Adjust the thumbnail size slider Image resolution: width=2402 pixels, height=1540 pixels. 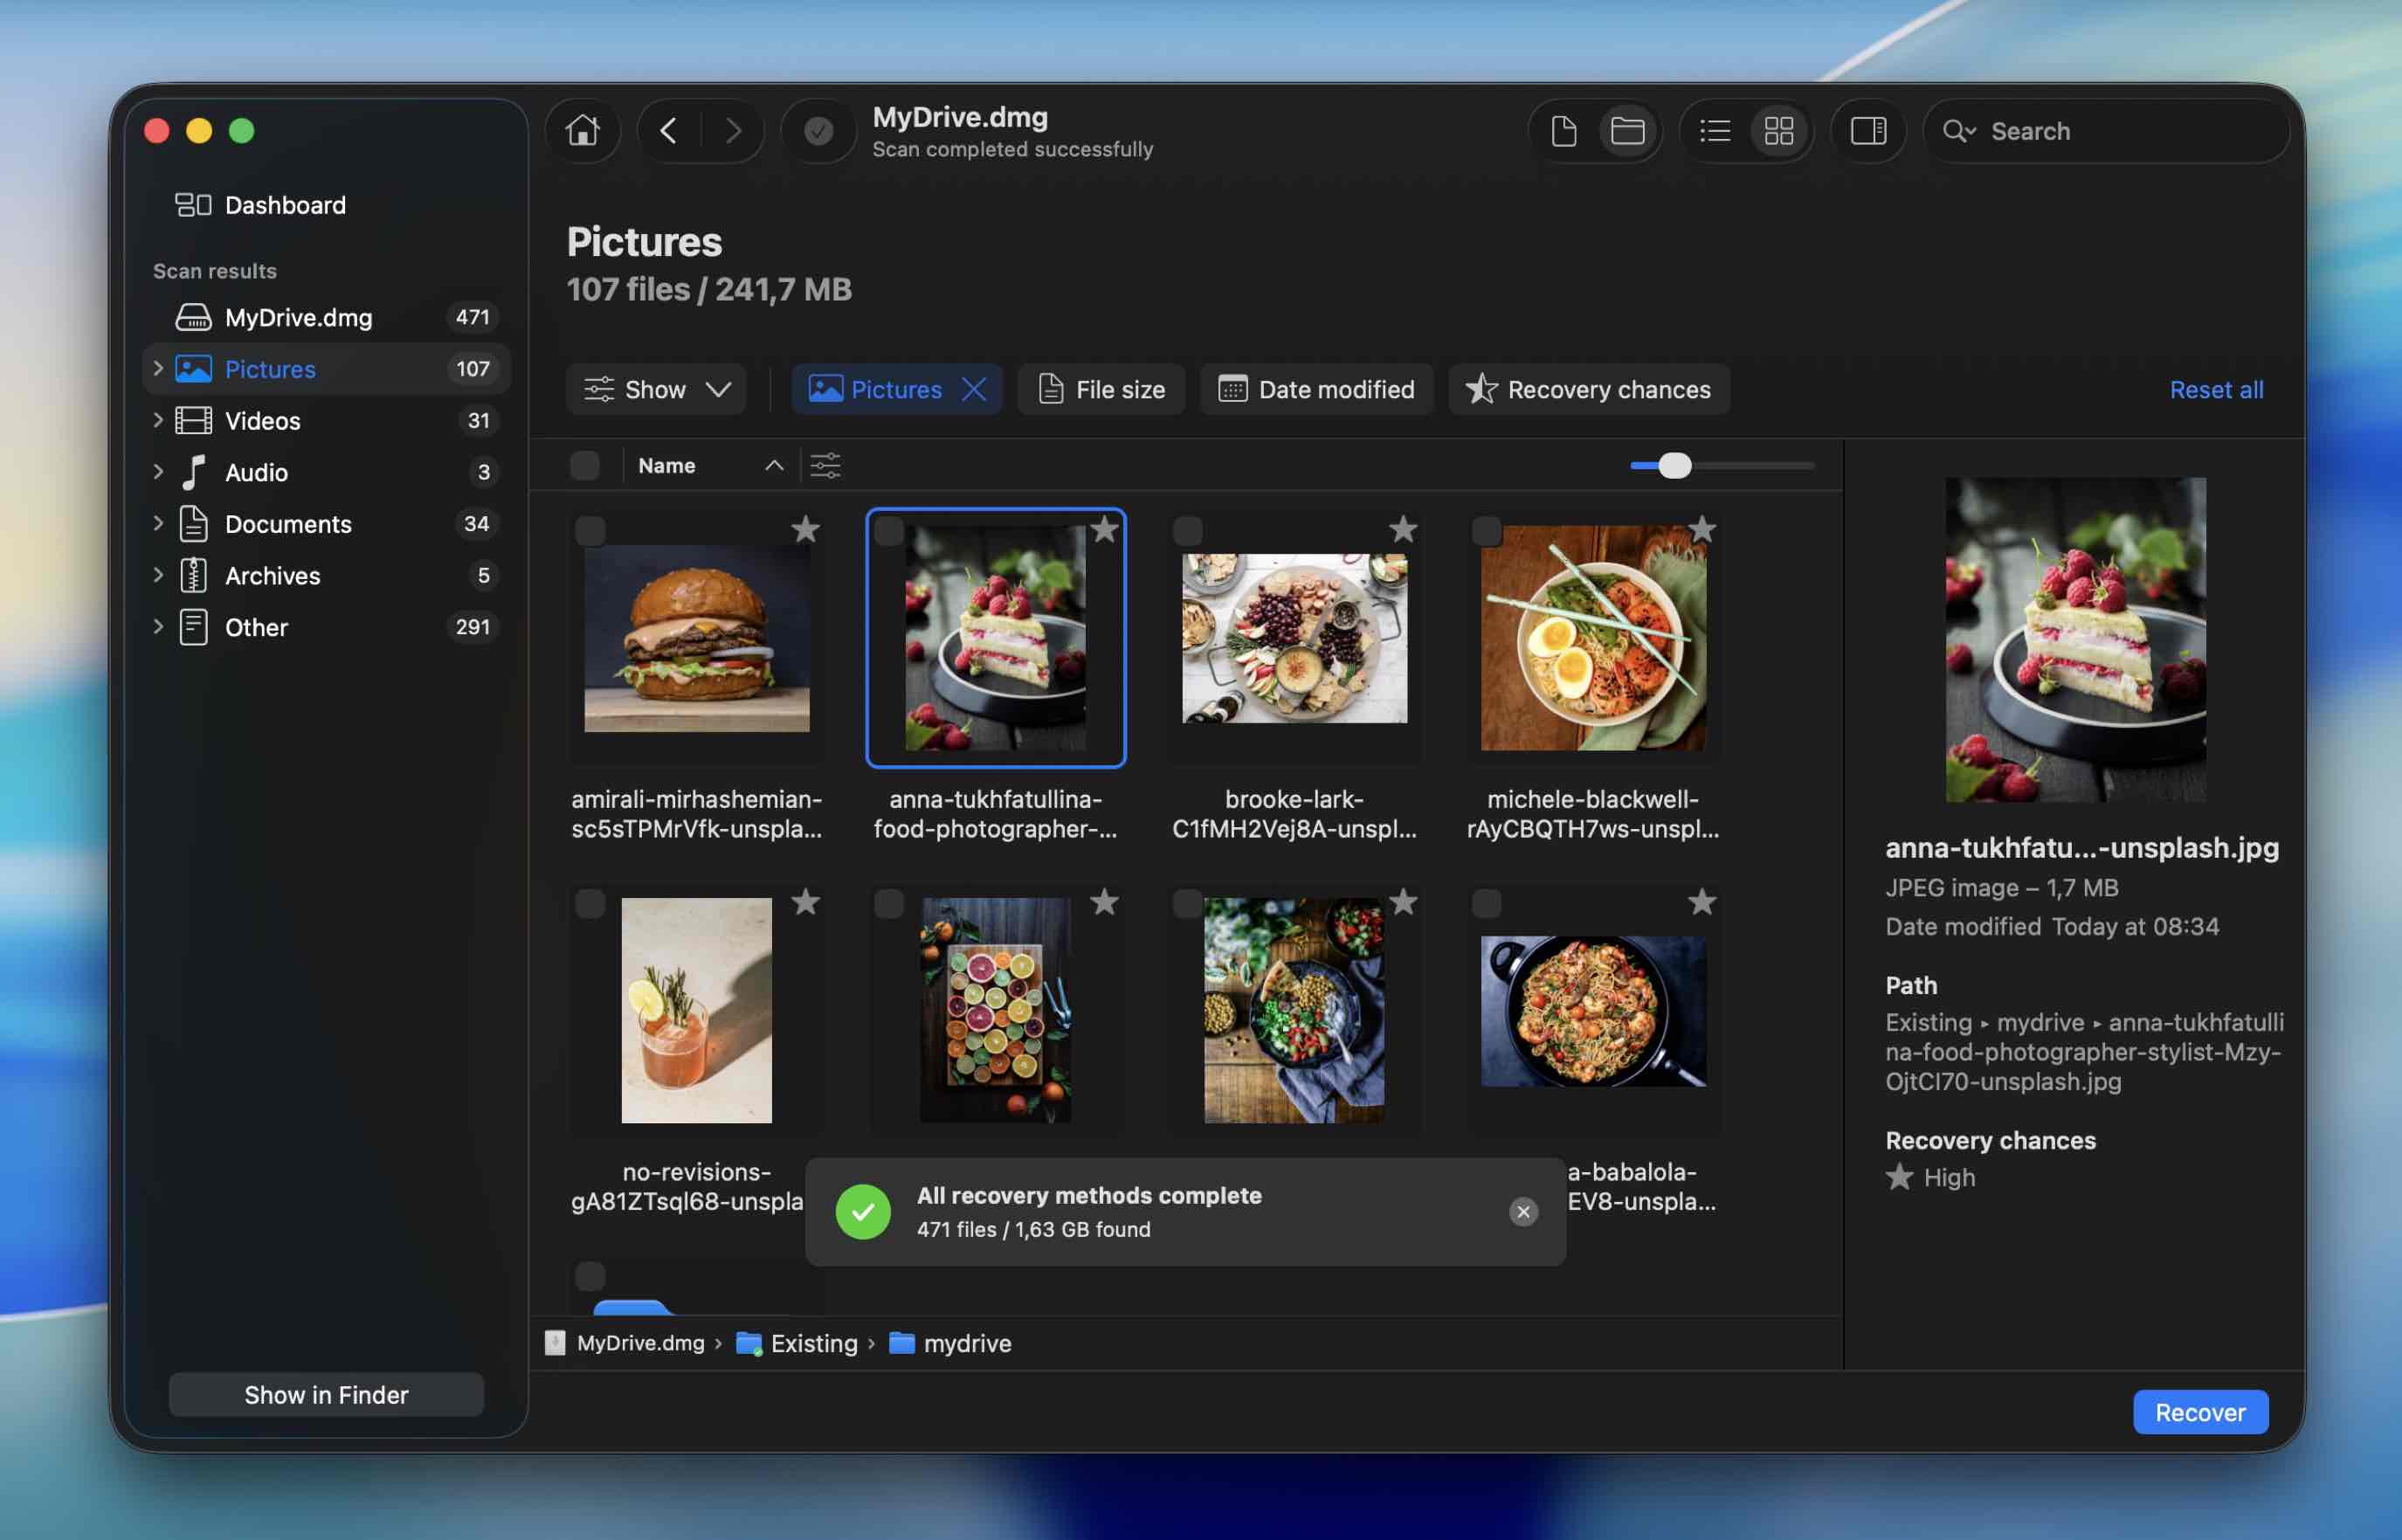pyautogui.click(x=1674, y=465)
